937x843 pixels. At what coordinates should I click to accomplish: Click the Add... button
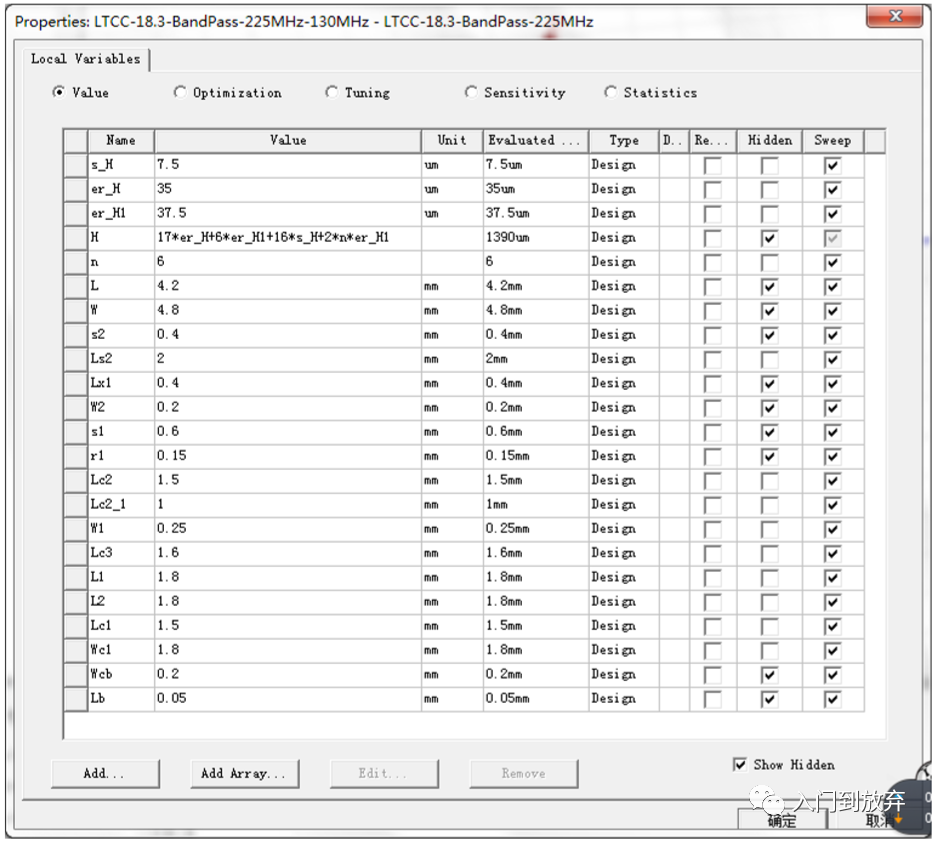point(105,773)
